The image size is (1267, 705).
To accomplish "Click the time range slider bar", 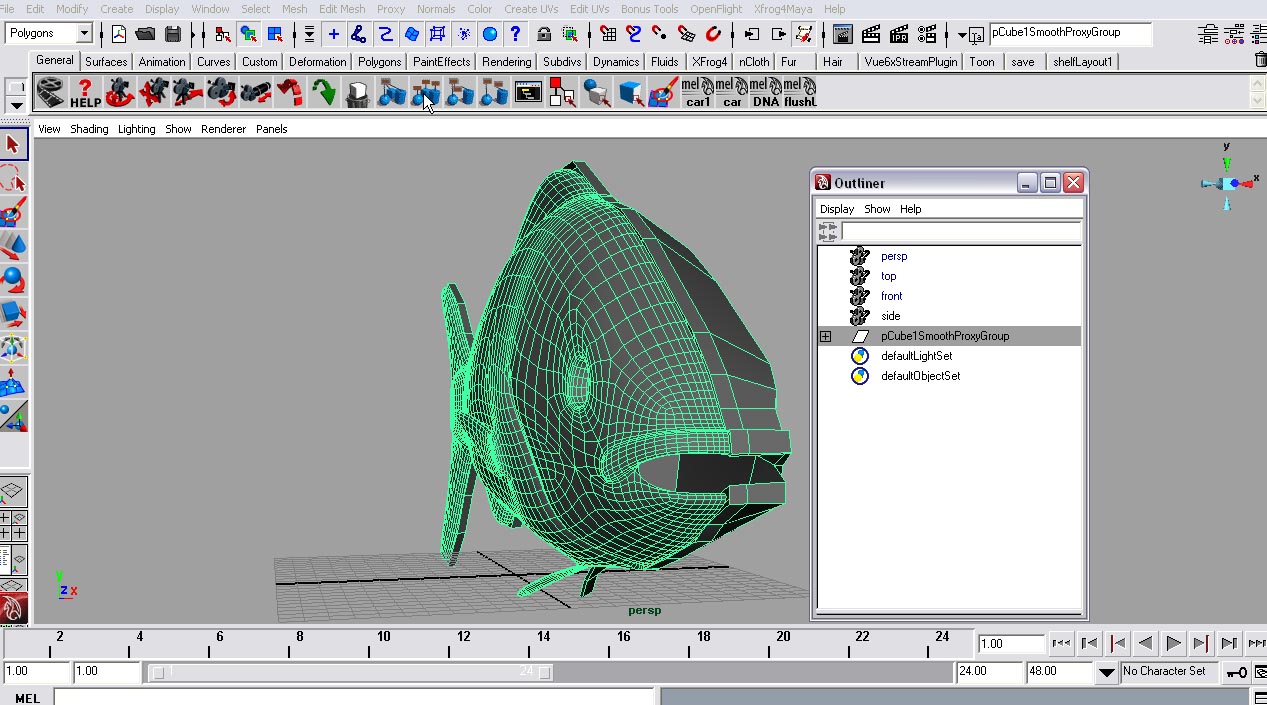I will 350,672.
